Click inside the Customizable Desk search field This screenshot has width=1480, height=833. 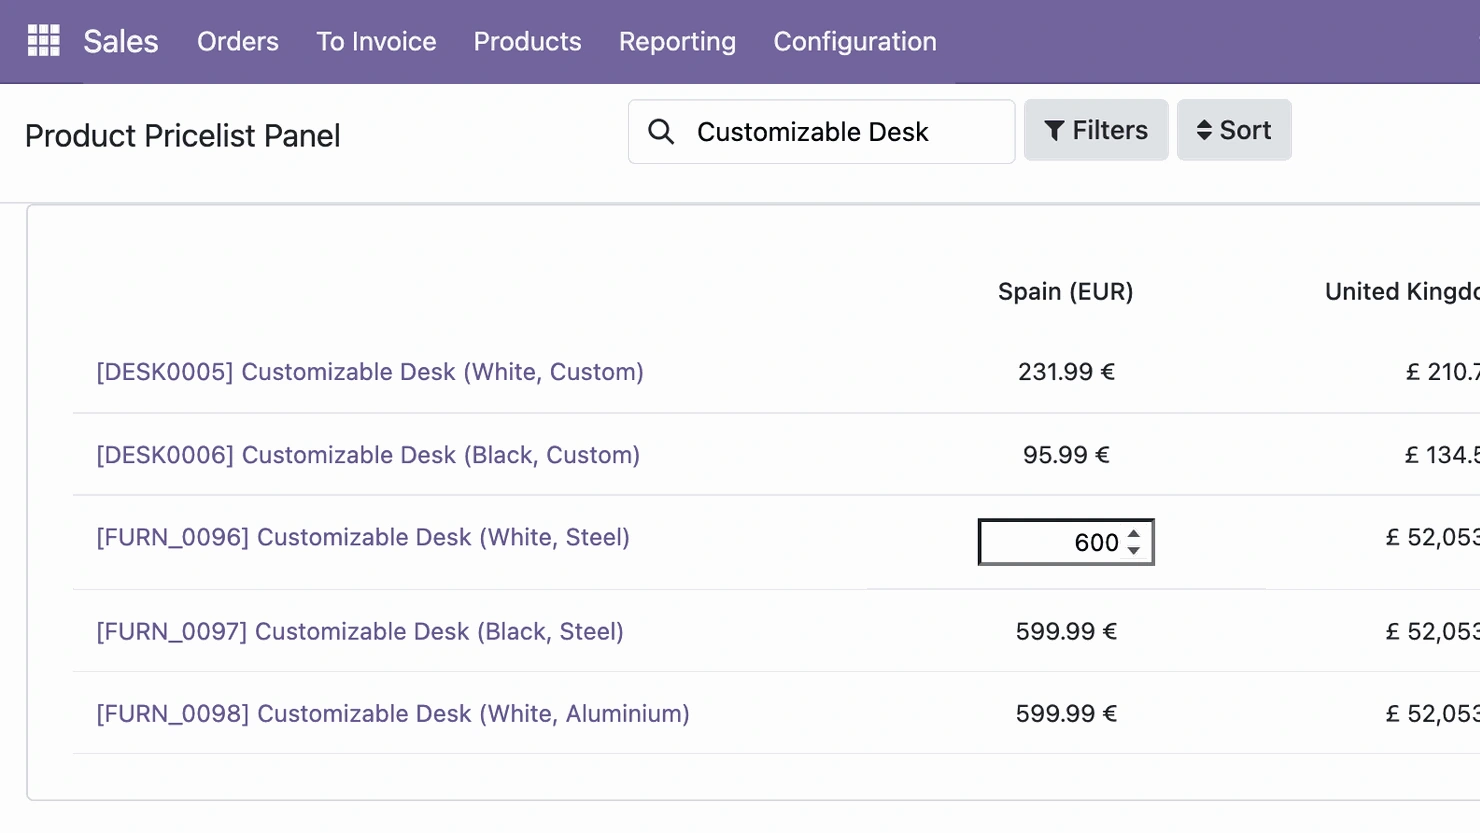pos(850,131)
